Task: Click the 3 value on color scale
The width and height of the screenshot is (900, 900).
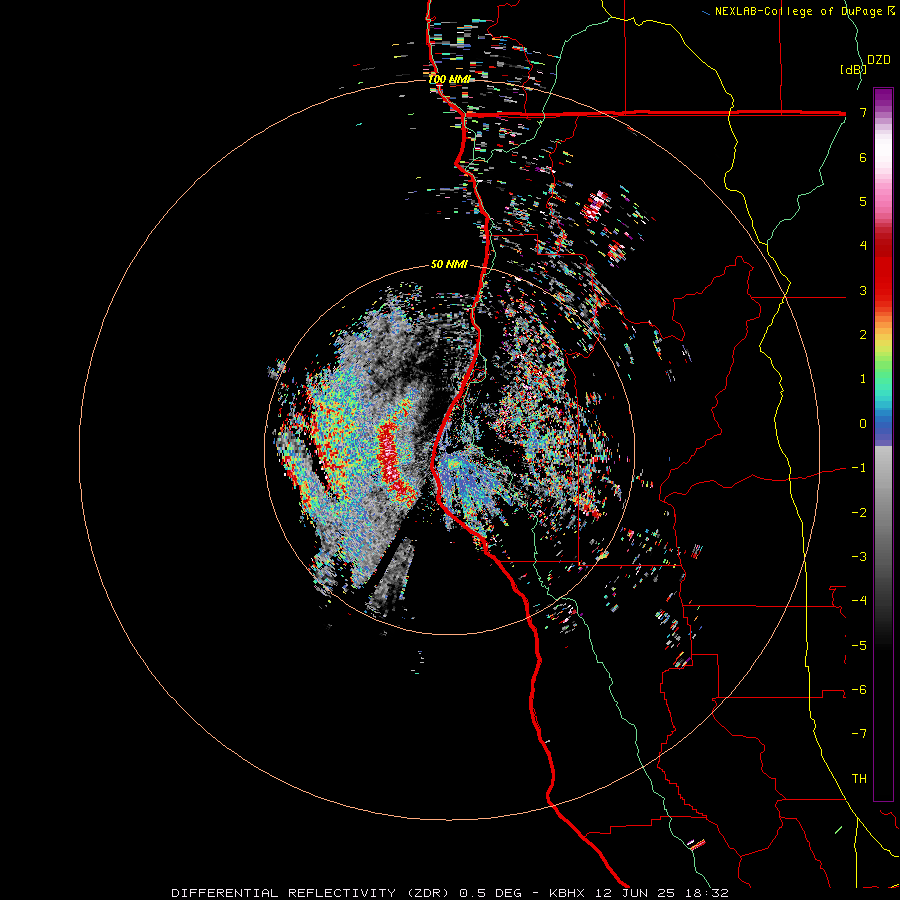Action: (863, 290)
